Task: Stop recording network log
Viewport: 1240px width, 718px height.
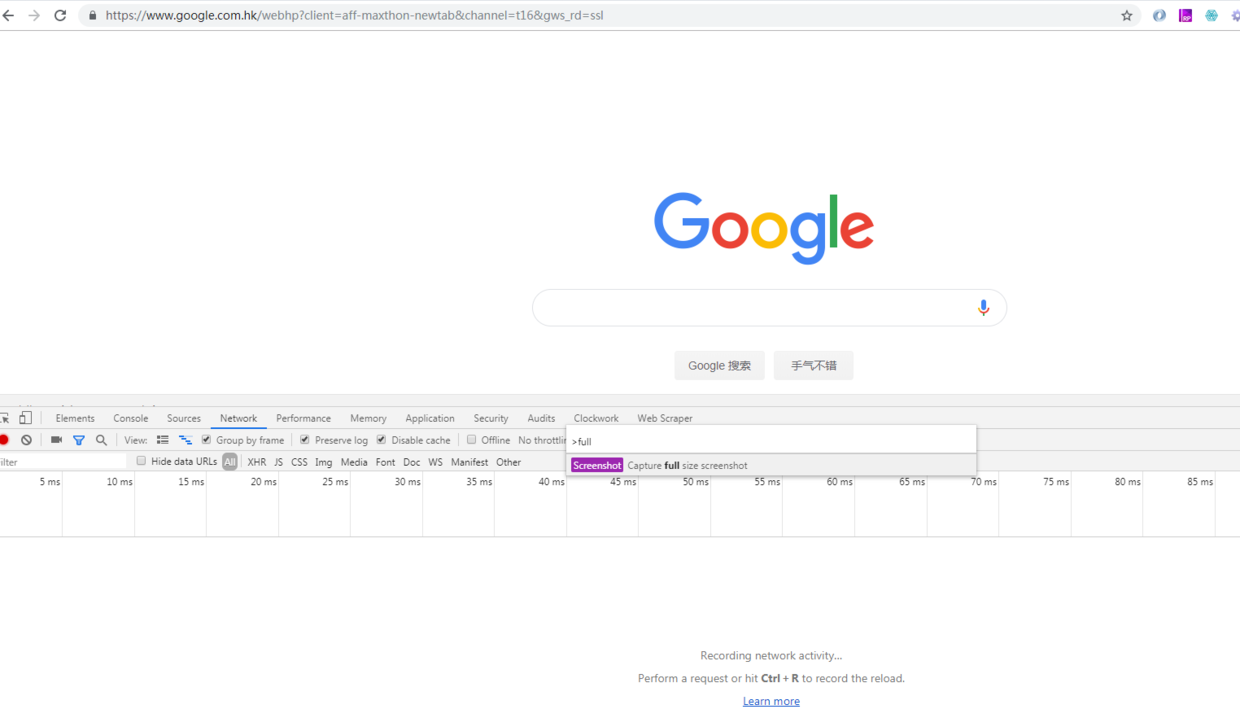Action: coord(4,440)
